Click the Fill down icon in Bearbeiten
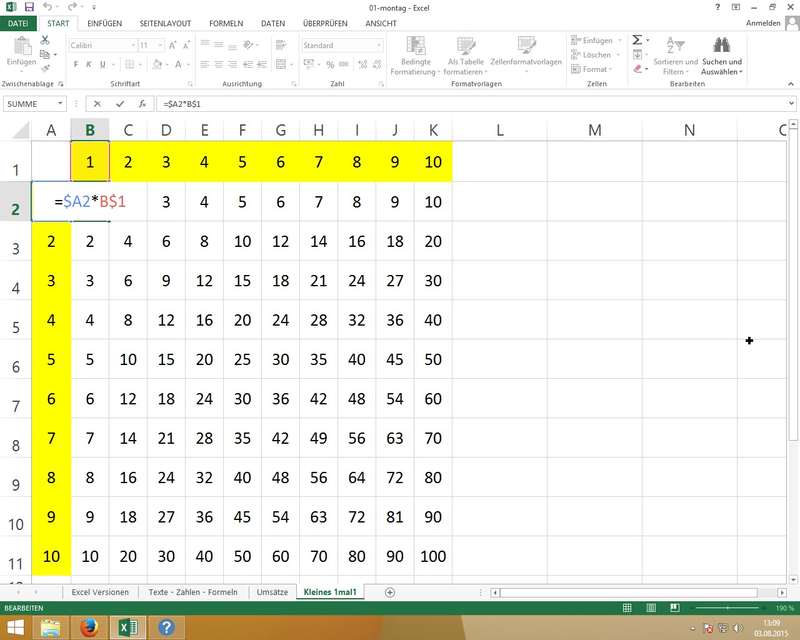800x640 pixels. pos(637,54)
